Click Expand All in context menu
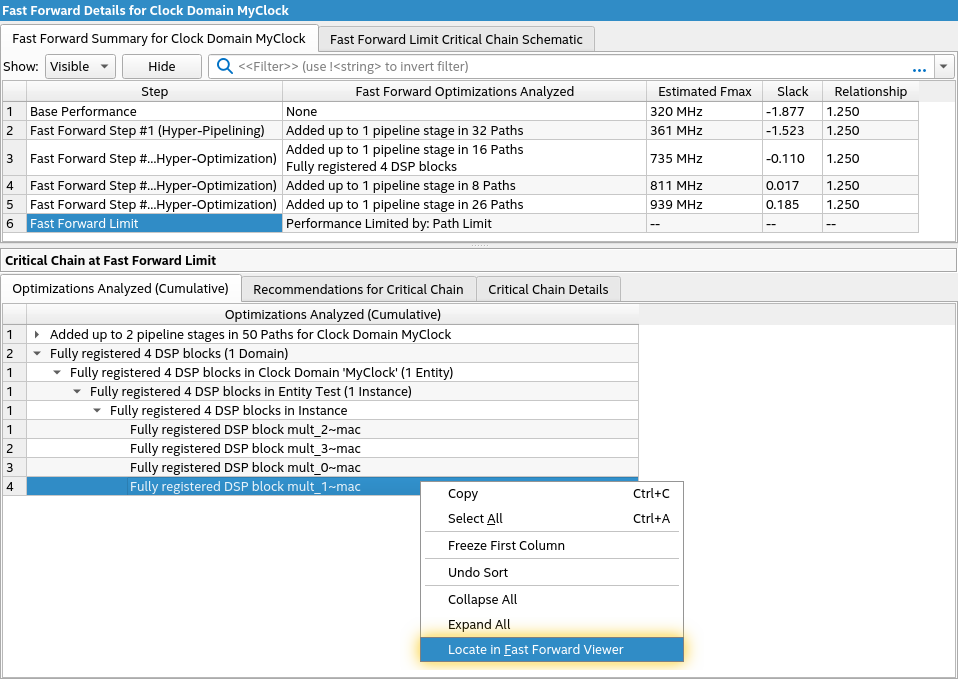Screen dimensions: 958x679 479,625
